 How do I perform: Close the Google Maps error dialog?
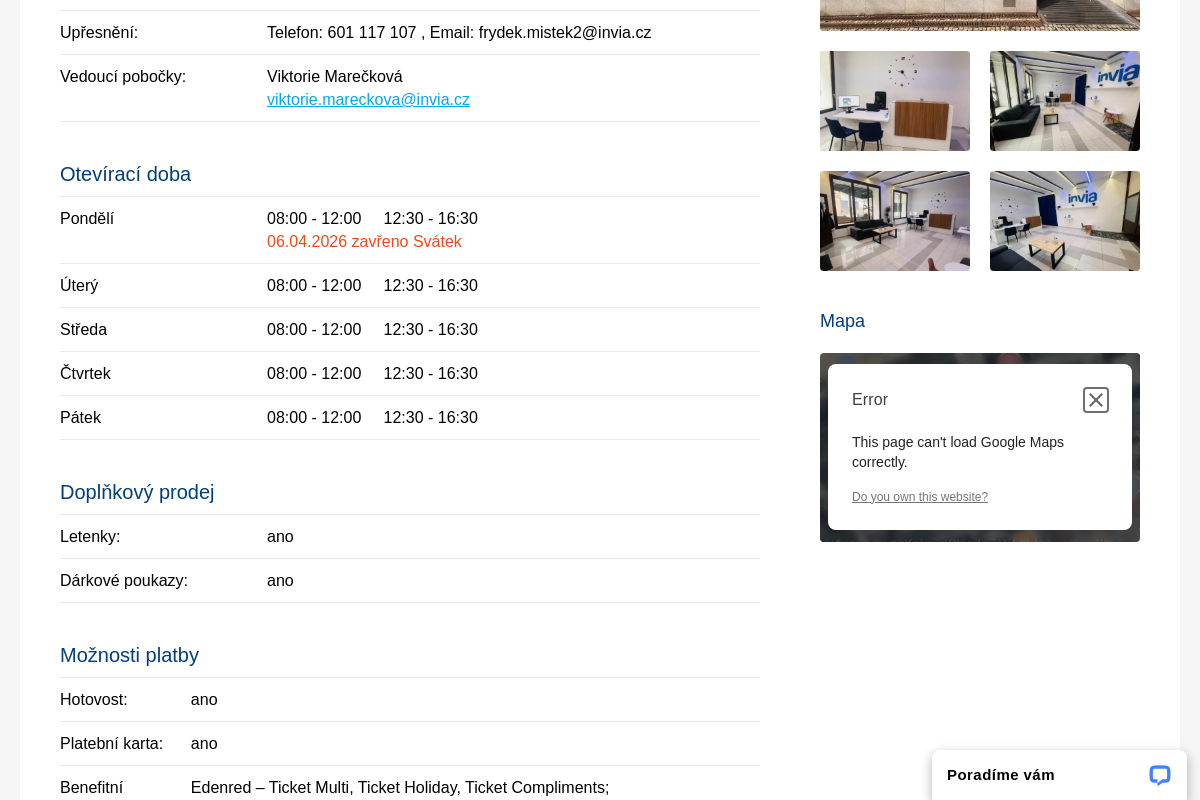click(1095, 400)
